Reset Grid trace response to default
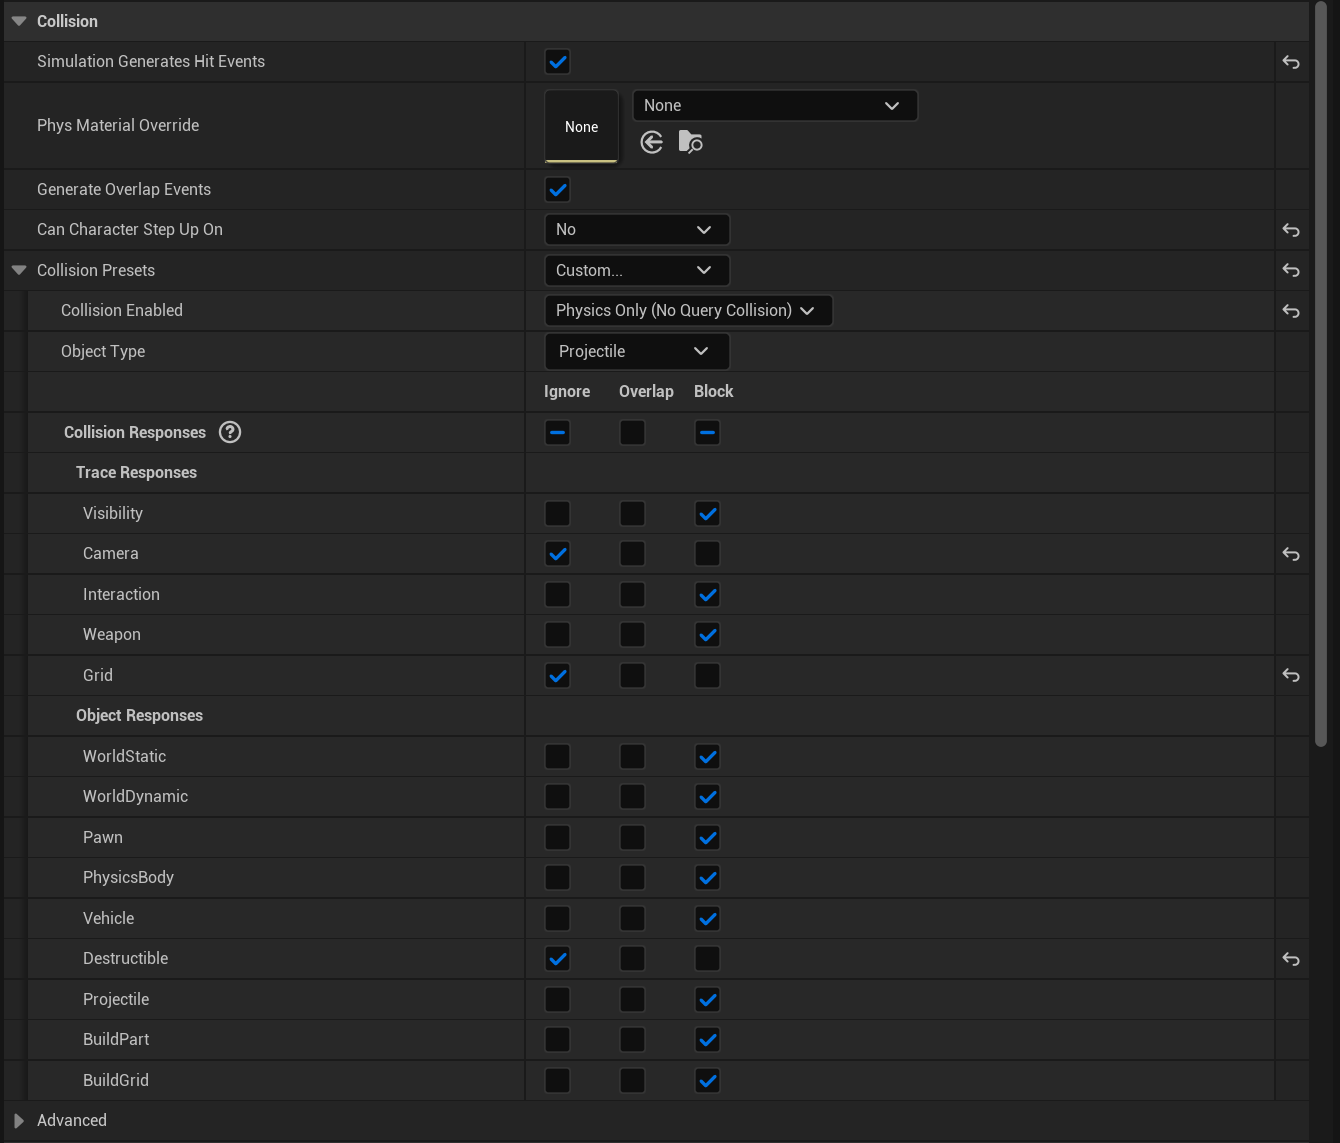The height and width of the screenshot is (1143, 1340). pos(1291,676)
